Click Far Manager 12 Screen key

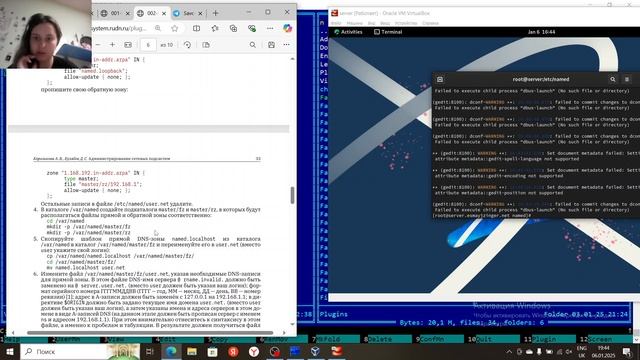pos(606,339)
